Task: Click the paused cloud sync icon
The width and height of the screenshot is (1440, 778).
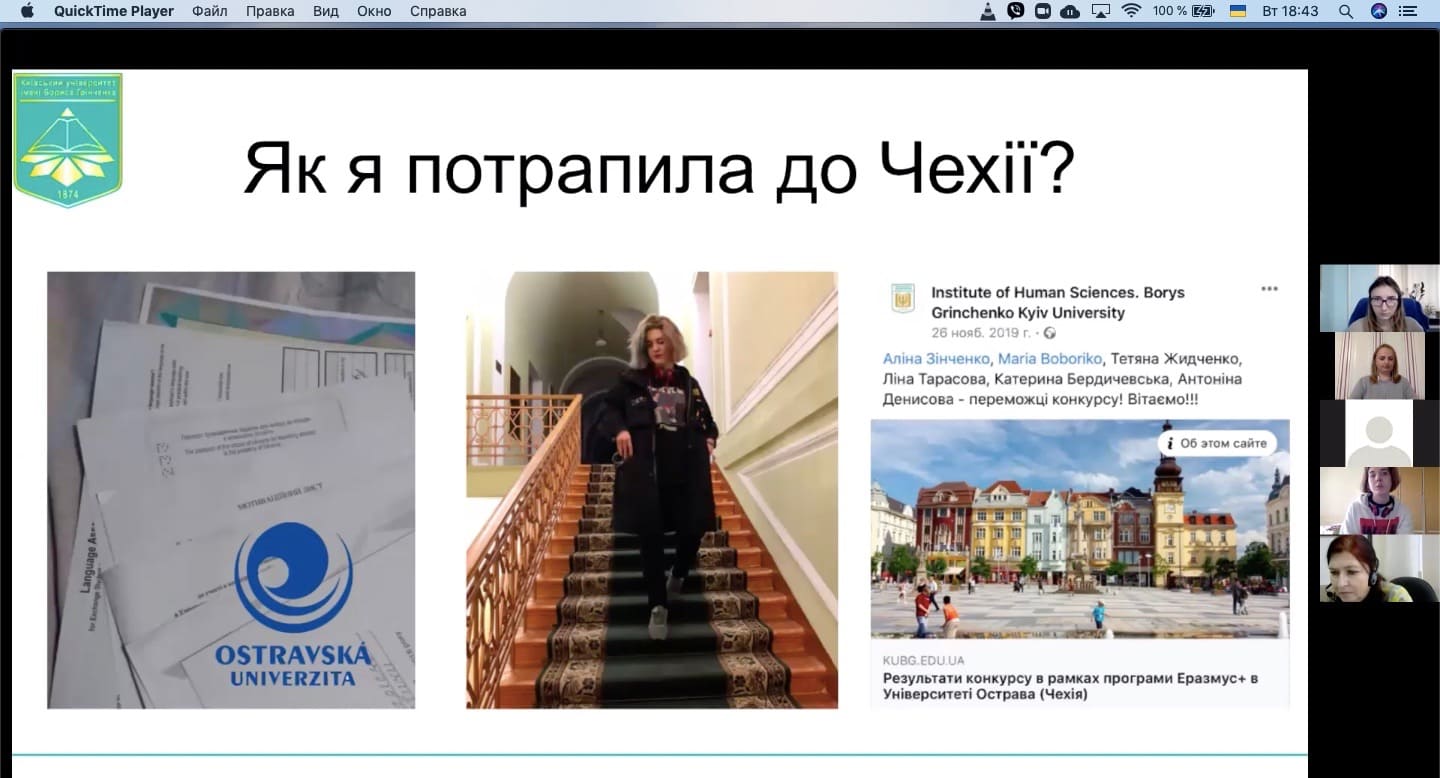Action: point(1071,11)
